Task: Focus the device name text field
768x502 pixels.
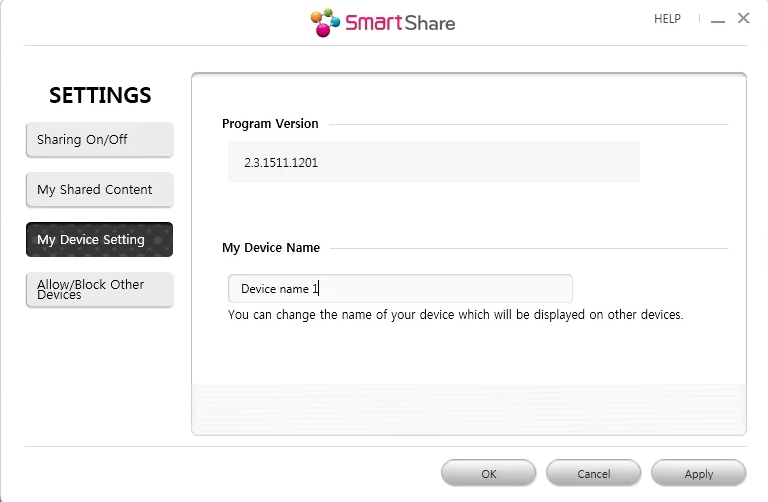Action: coord(400,289)
